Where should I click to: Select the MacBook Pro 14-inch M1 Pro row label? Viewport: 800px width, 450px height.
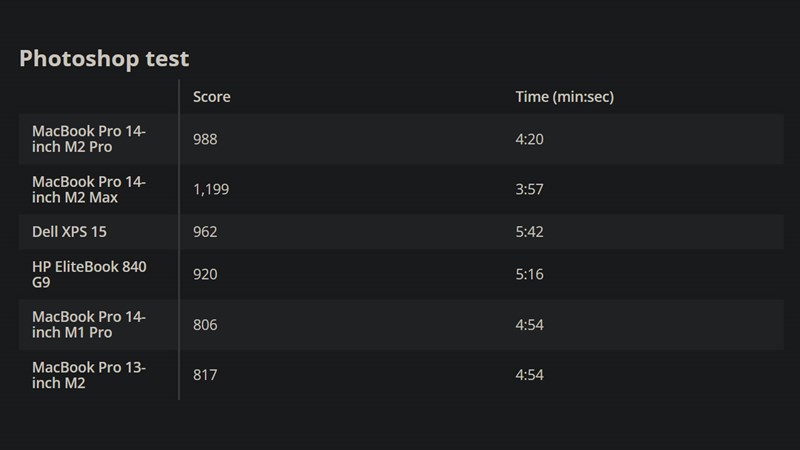[89, 325]
